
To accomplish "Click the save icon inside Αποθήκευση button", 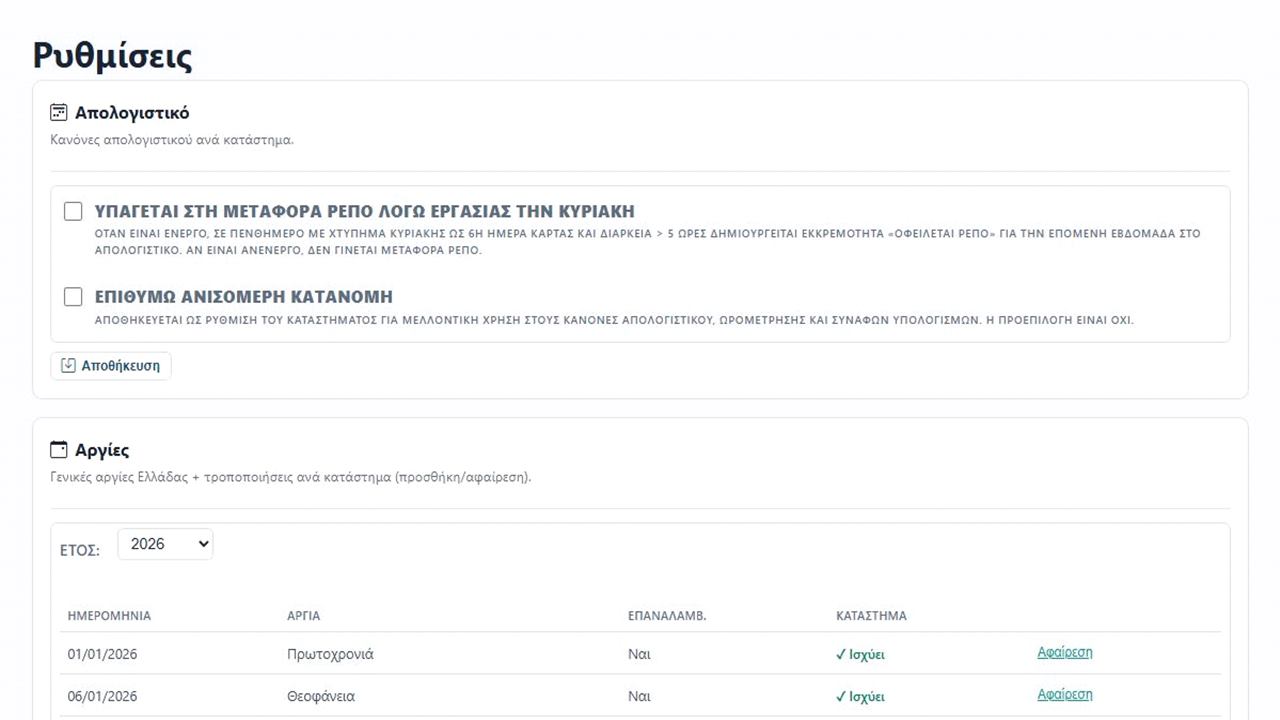I will point(68,365).
